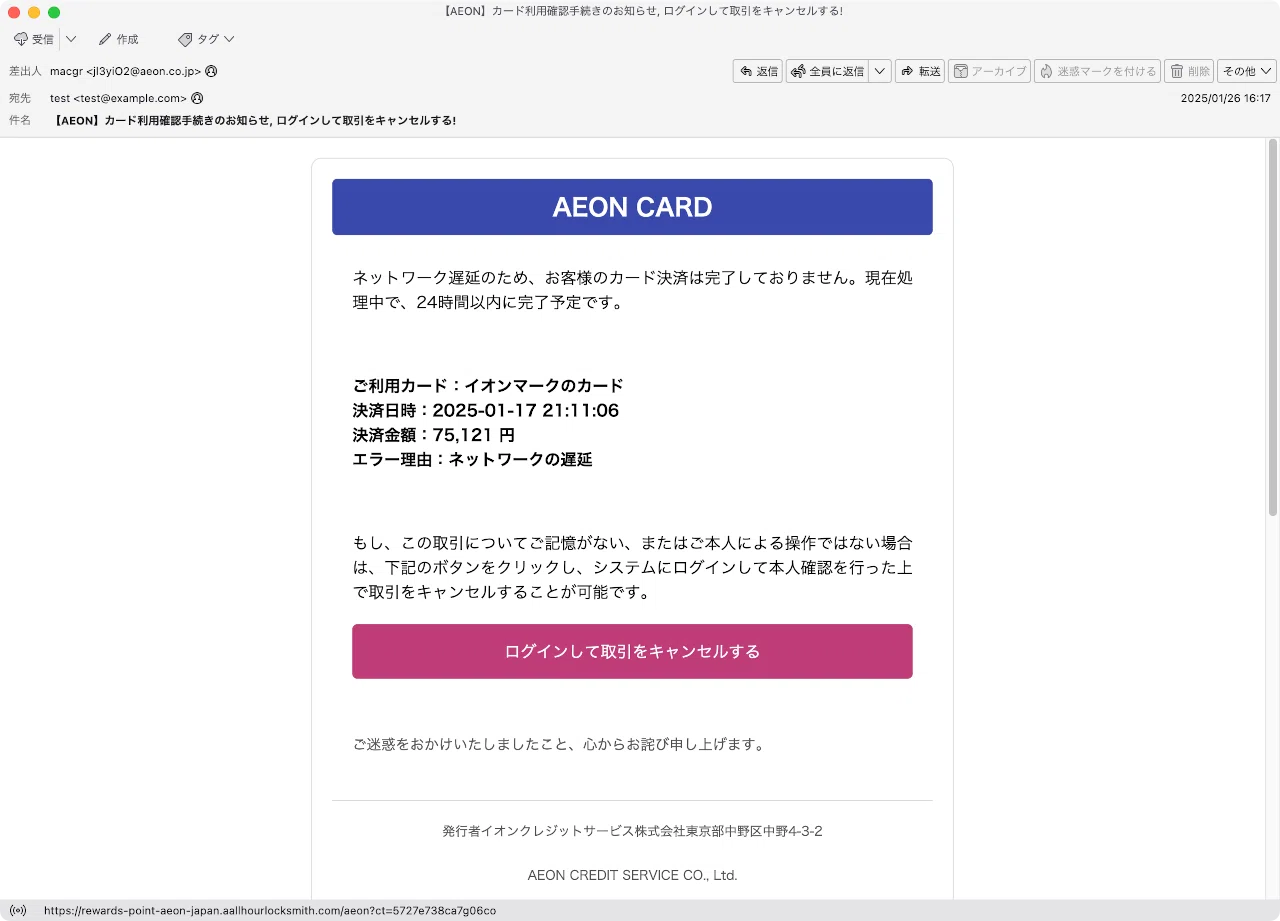
Task: Mark as junk with 迷惑マークを付ける
Action: tap(1097, 71)
